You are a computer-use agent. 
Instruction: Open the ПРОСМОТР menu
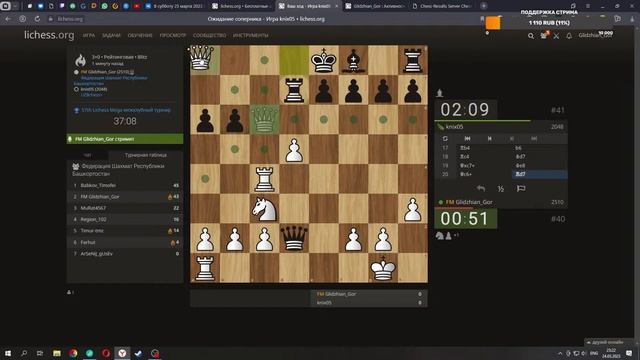coord(173,36)
